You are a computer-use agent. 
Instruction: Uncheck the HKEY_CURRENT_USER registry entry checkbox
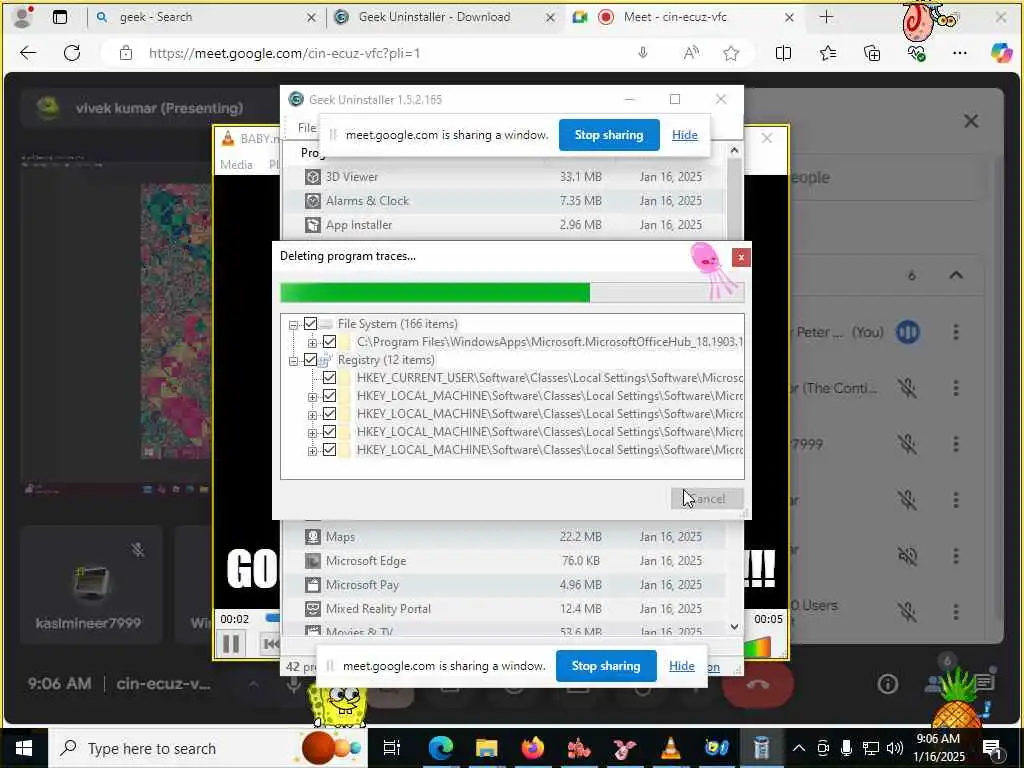click(x=329, y=377)
